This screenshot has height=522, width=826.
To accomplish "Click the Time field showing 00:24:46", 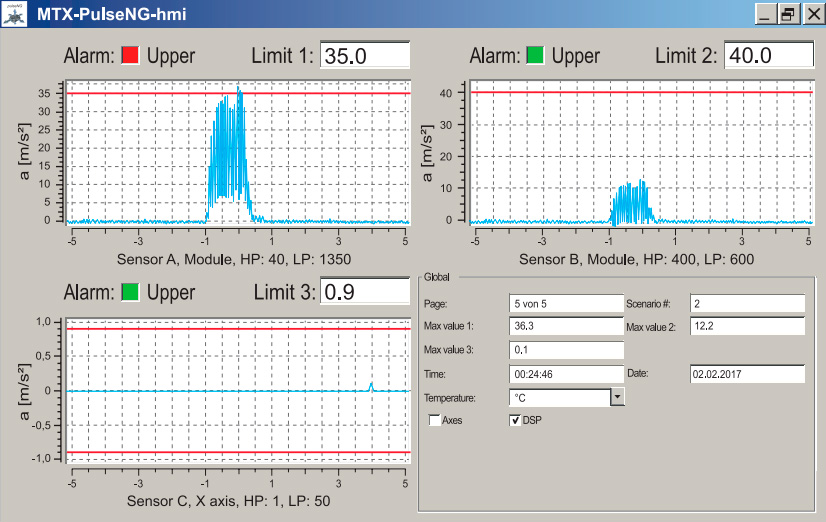I will pos(566,374).
